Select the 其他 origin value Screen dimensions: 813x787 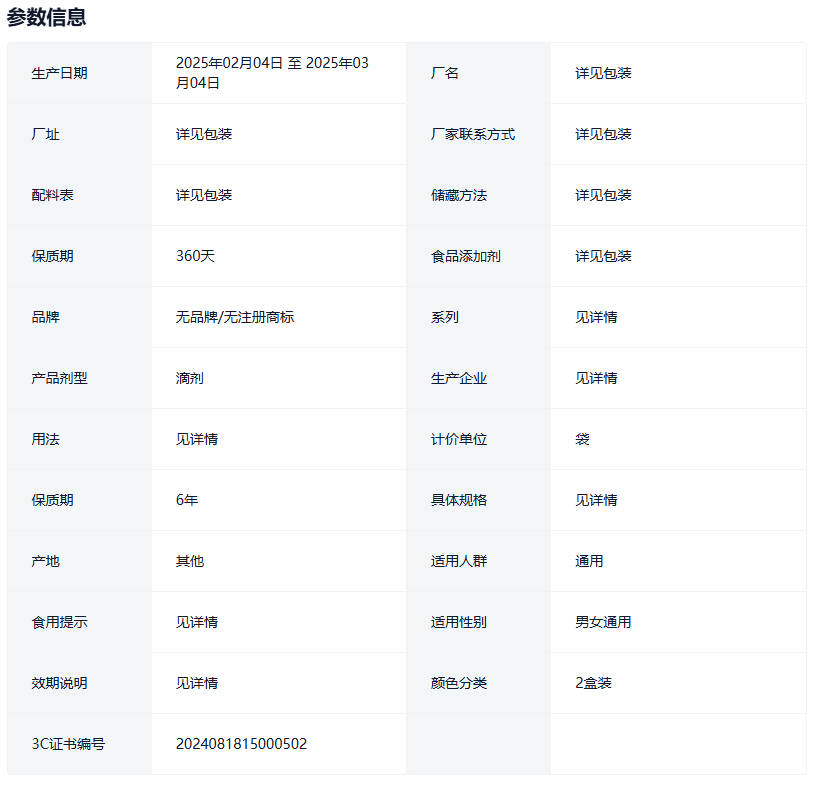[x=190, y=561]
